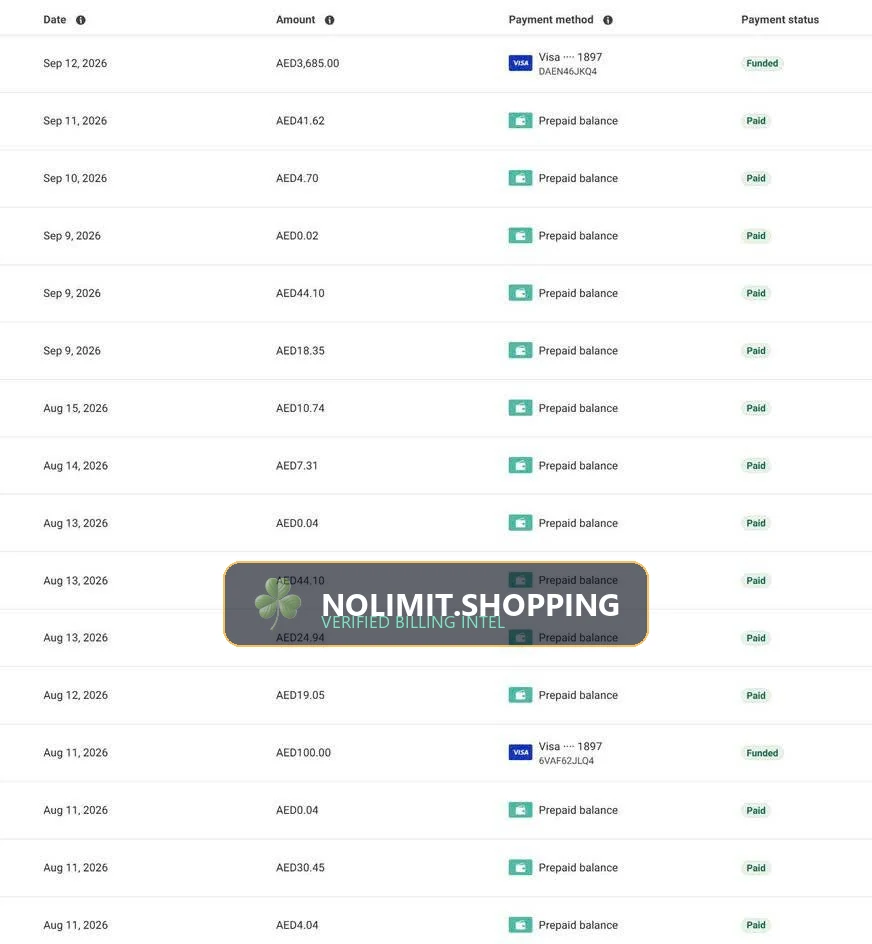Click the NOLIMIT.SHOPPING banner text

[x=470, y=604]
